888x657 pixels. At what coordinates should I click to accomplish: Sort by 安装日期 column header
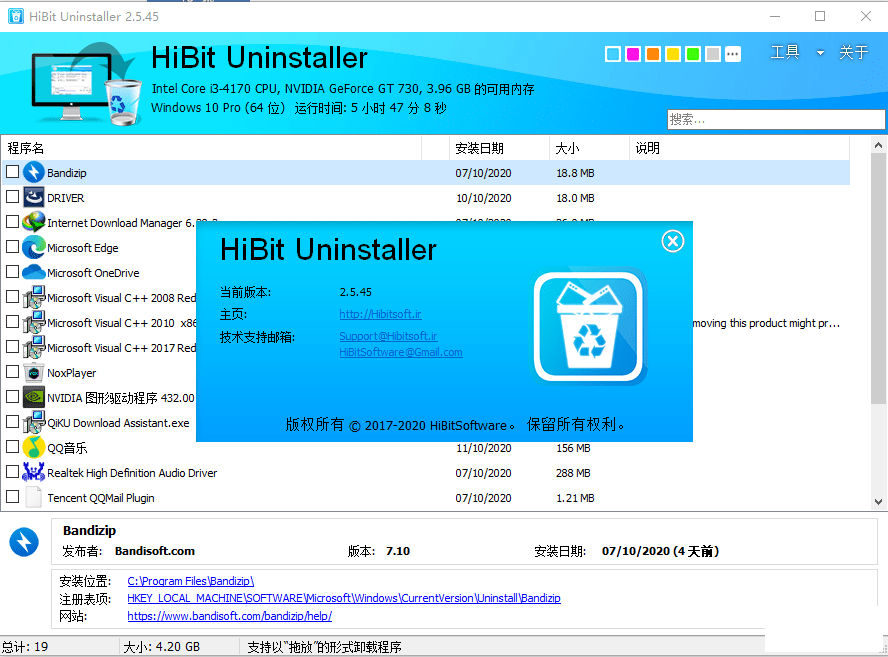[500, 148]
